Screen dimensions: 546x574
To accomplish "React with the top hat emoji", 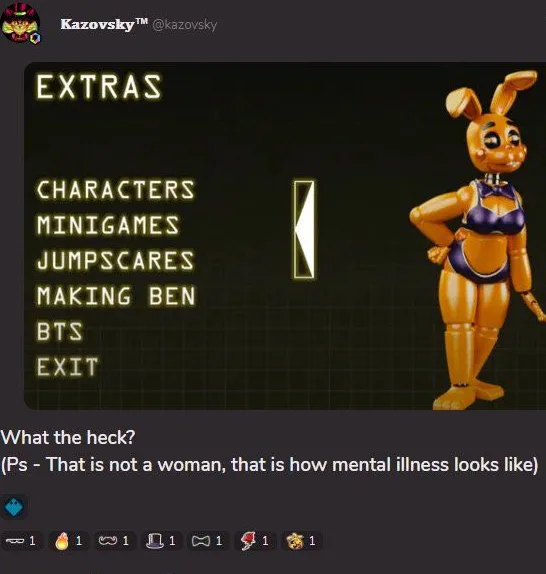I will click(161, 541).
